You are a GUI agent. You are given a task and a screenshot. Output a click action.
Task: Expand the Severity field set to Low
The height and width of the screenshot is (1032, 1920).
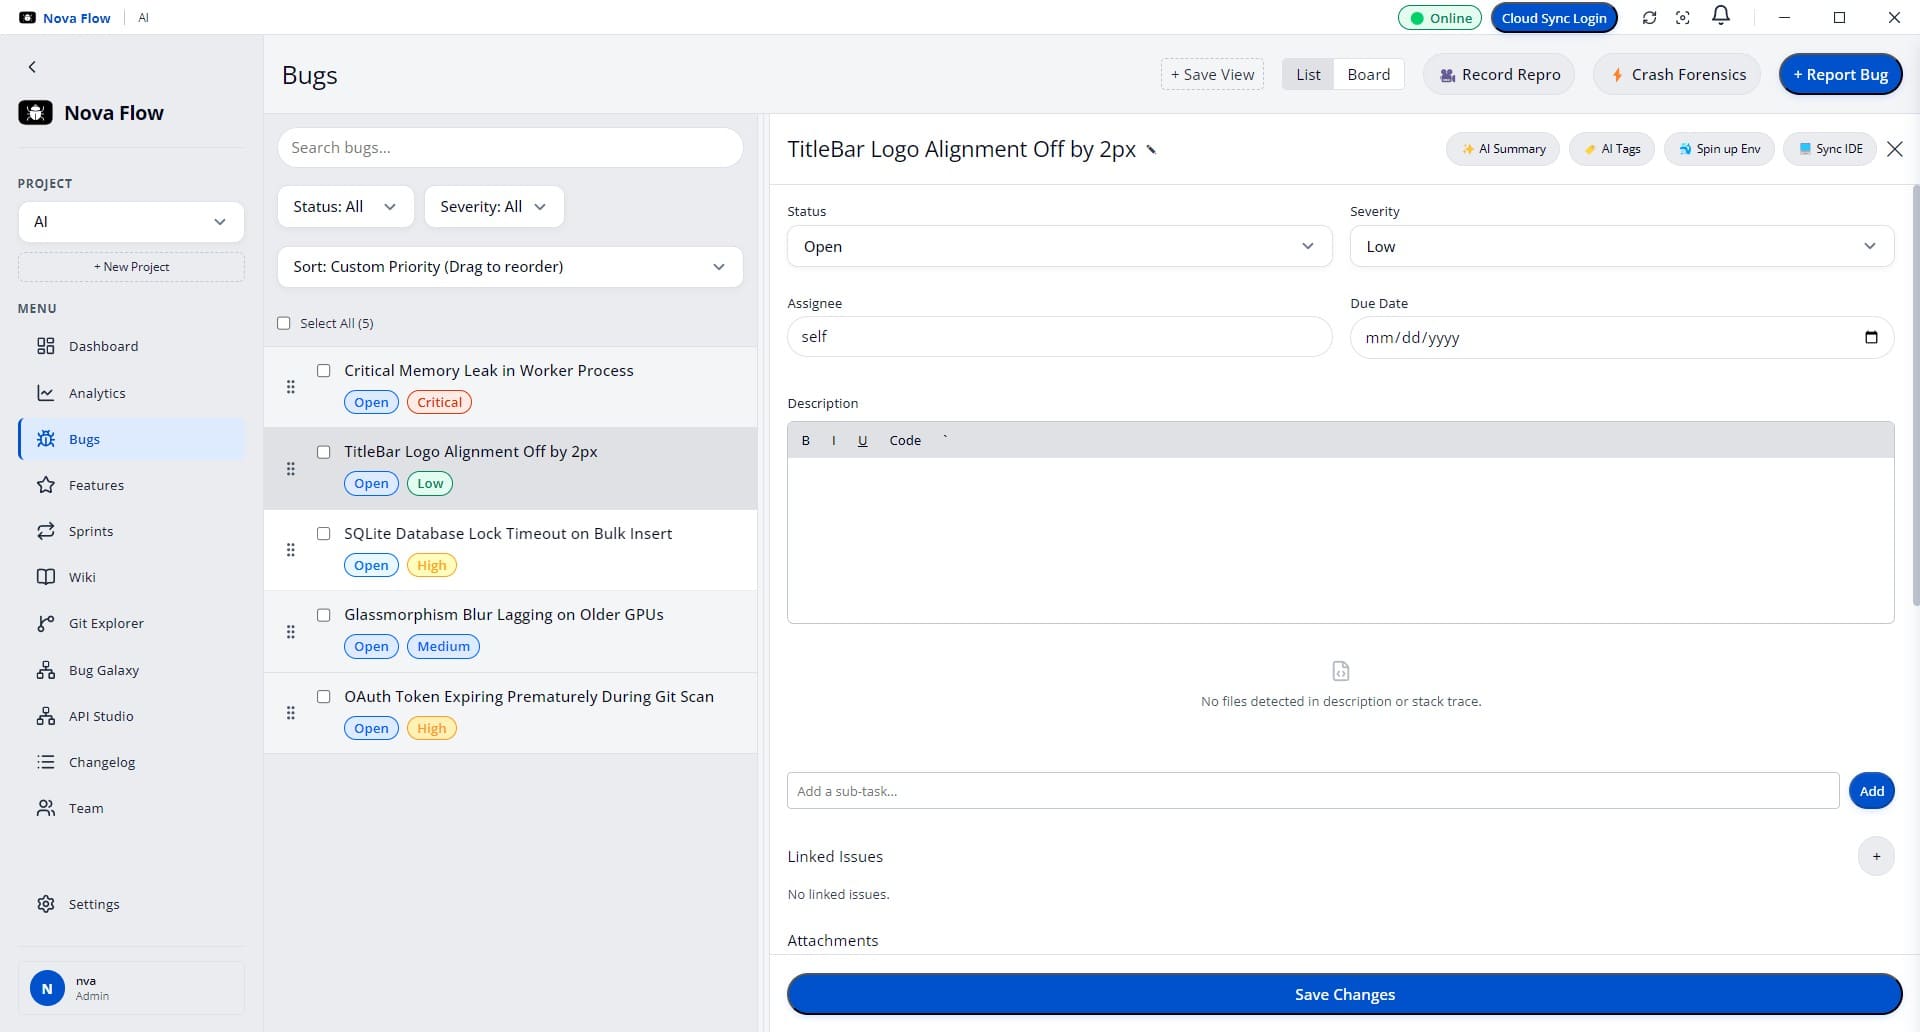(x=1621, y=246)
